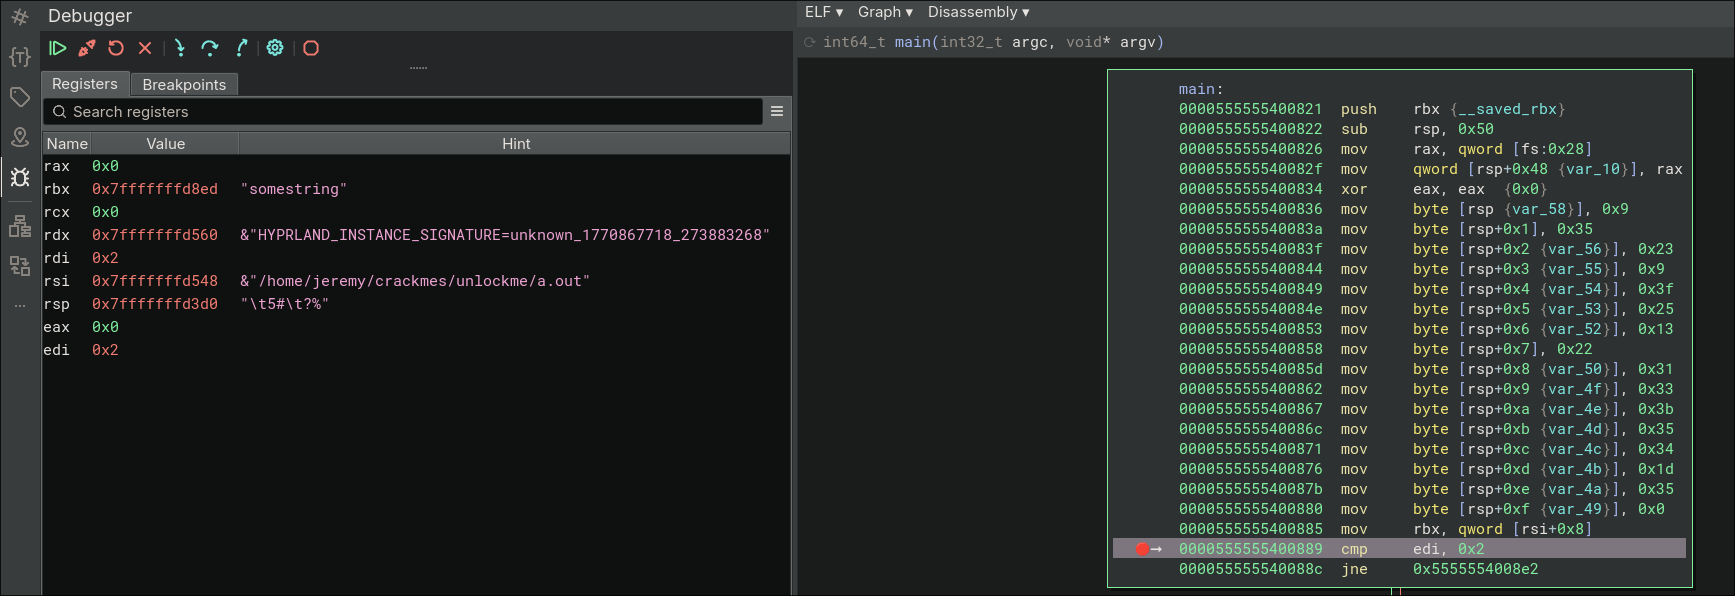Click the Step Over icon
Screen dimensions: 1735x596
(209, 48)
